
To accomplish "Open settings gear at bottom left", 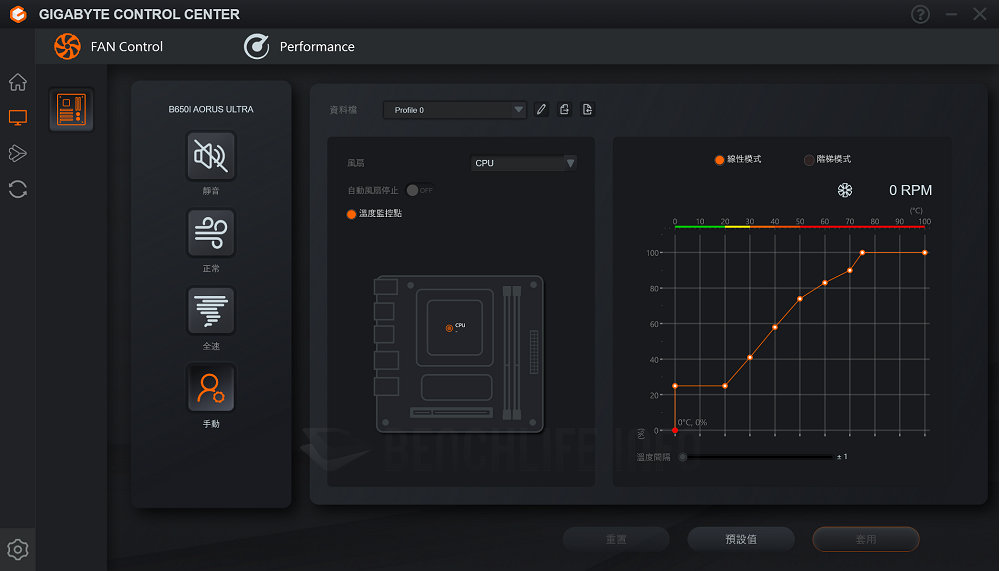I will coord(18,549).
